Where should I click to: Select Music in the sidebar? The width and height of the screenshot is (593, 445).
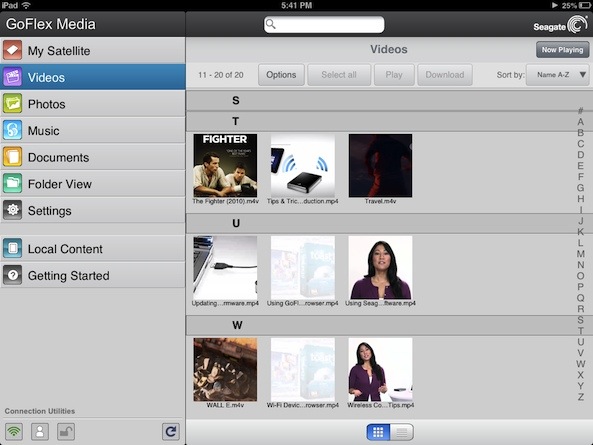click(93, 130)
